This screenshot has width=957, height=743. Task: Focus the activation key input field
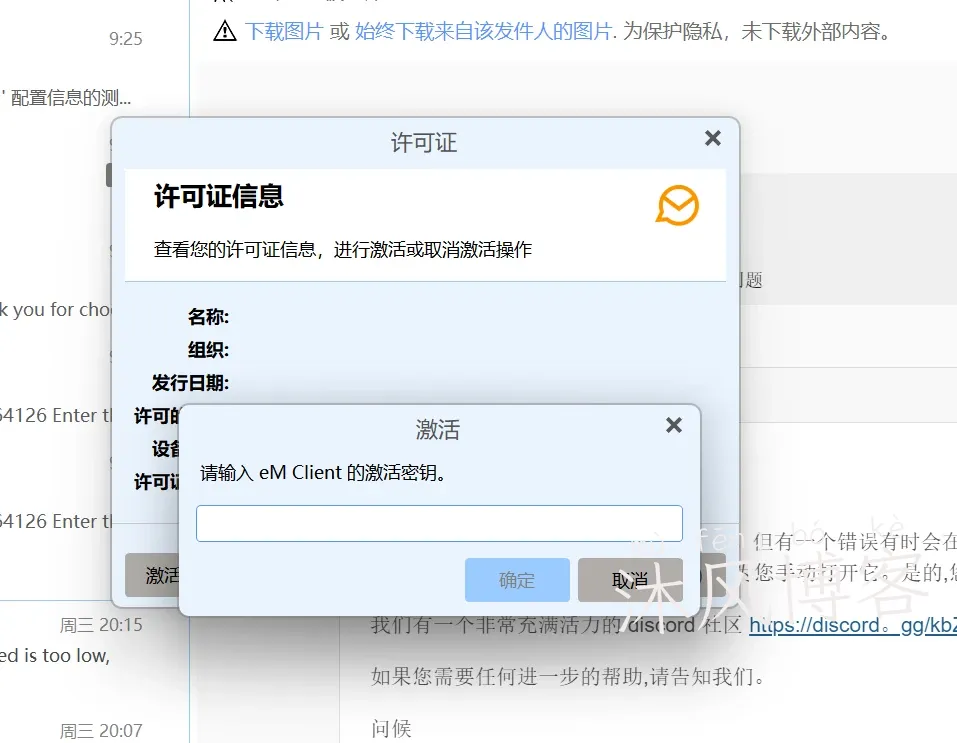(x=439, y=523)
